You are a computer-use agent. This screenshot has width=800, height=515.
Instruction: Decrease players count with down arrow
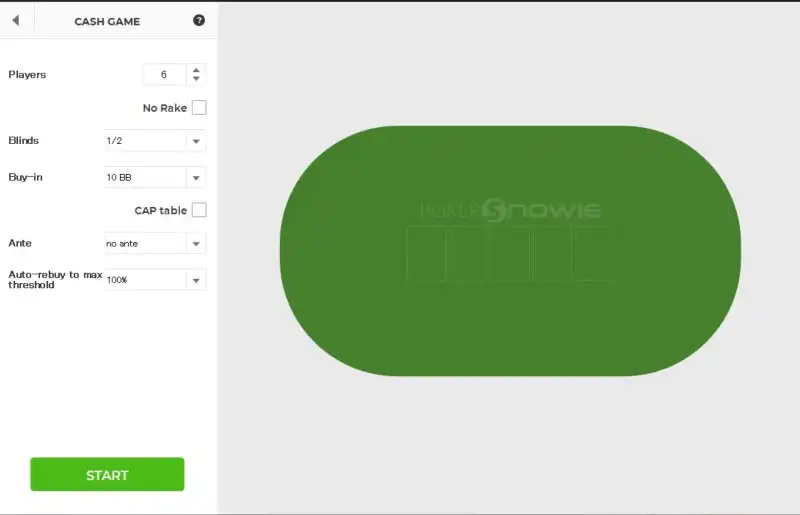tap(196, 79)
